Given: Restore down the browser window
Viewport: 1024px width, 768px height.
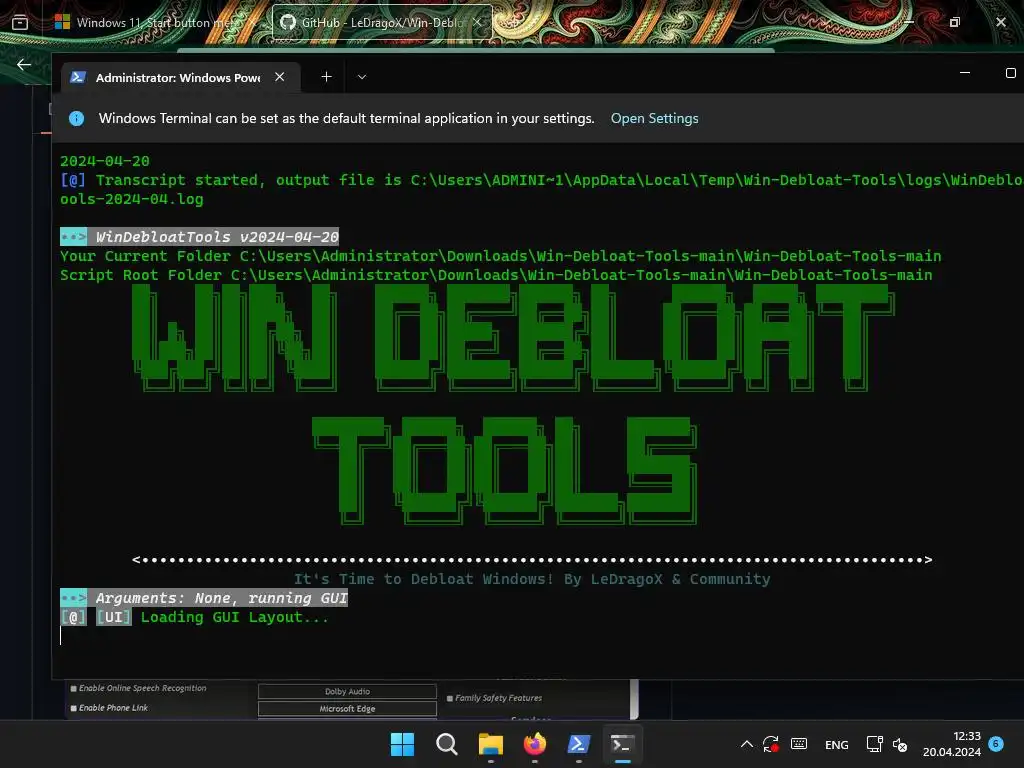Looking at the screenshot, I should pyautogui.click(x=955, y=22).
